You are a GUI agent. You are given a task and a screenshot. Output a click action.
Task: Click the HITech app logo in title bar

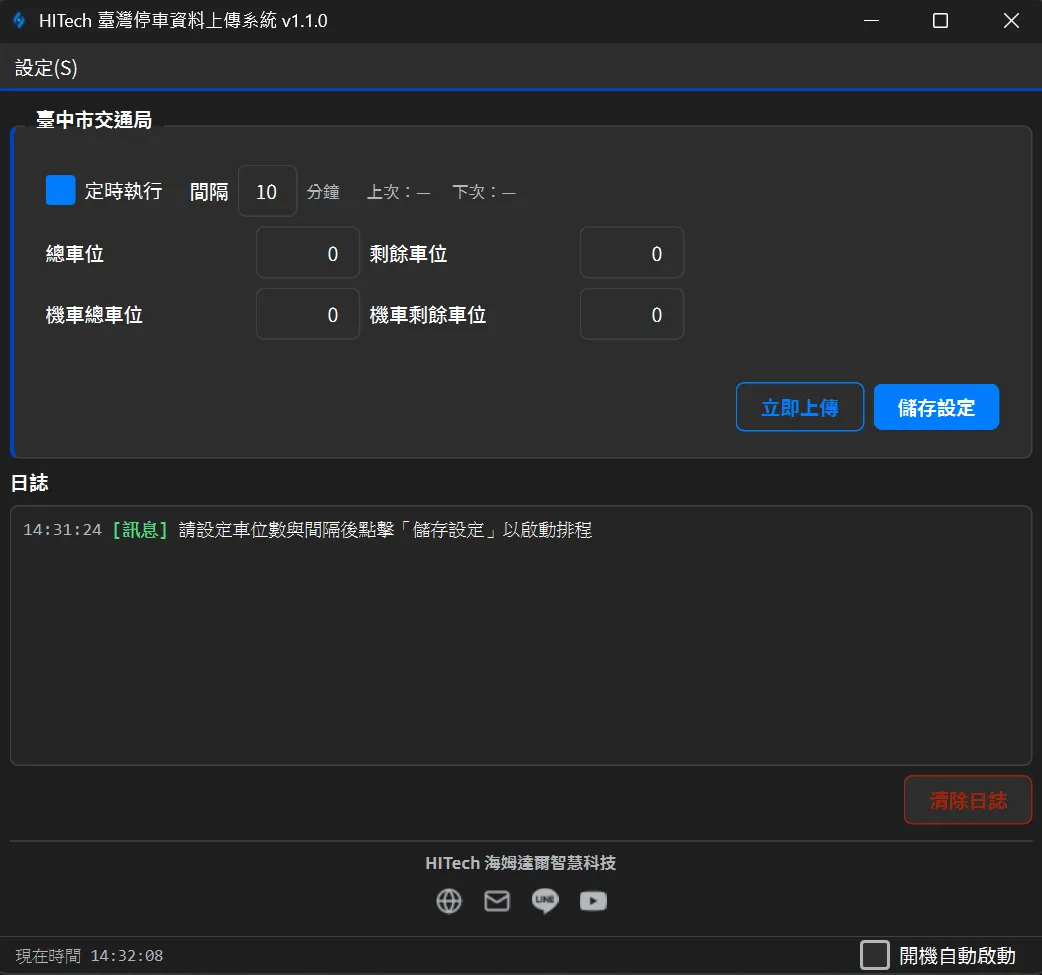(19, 21)
